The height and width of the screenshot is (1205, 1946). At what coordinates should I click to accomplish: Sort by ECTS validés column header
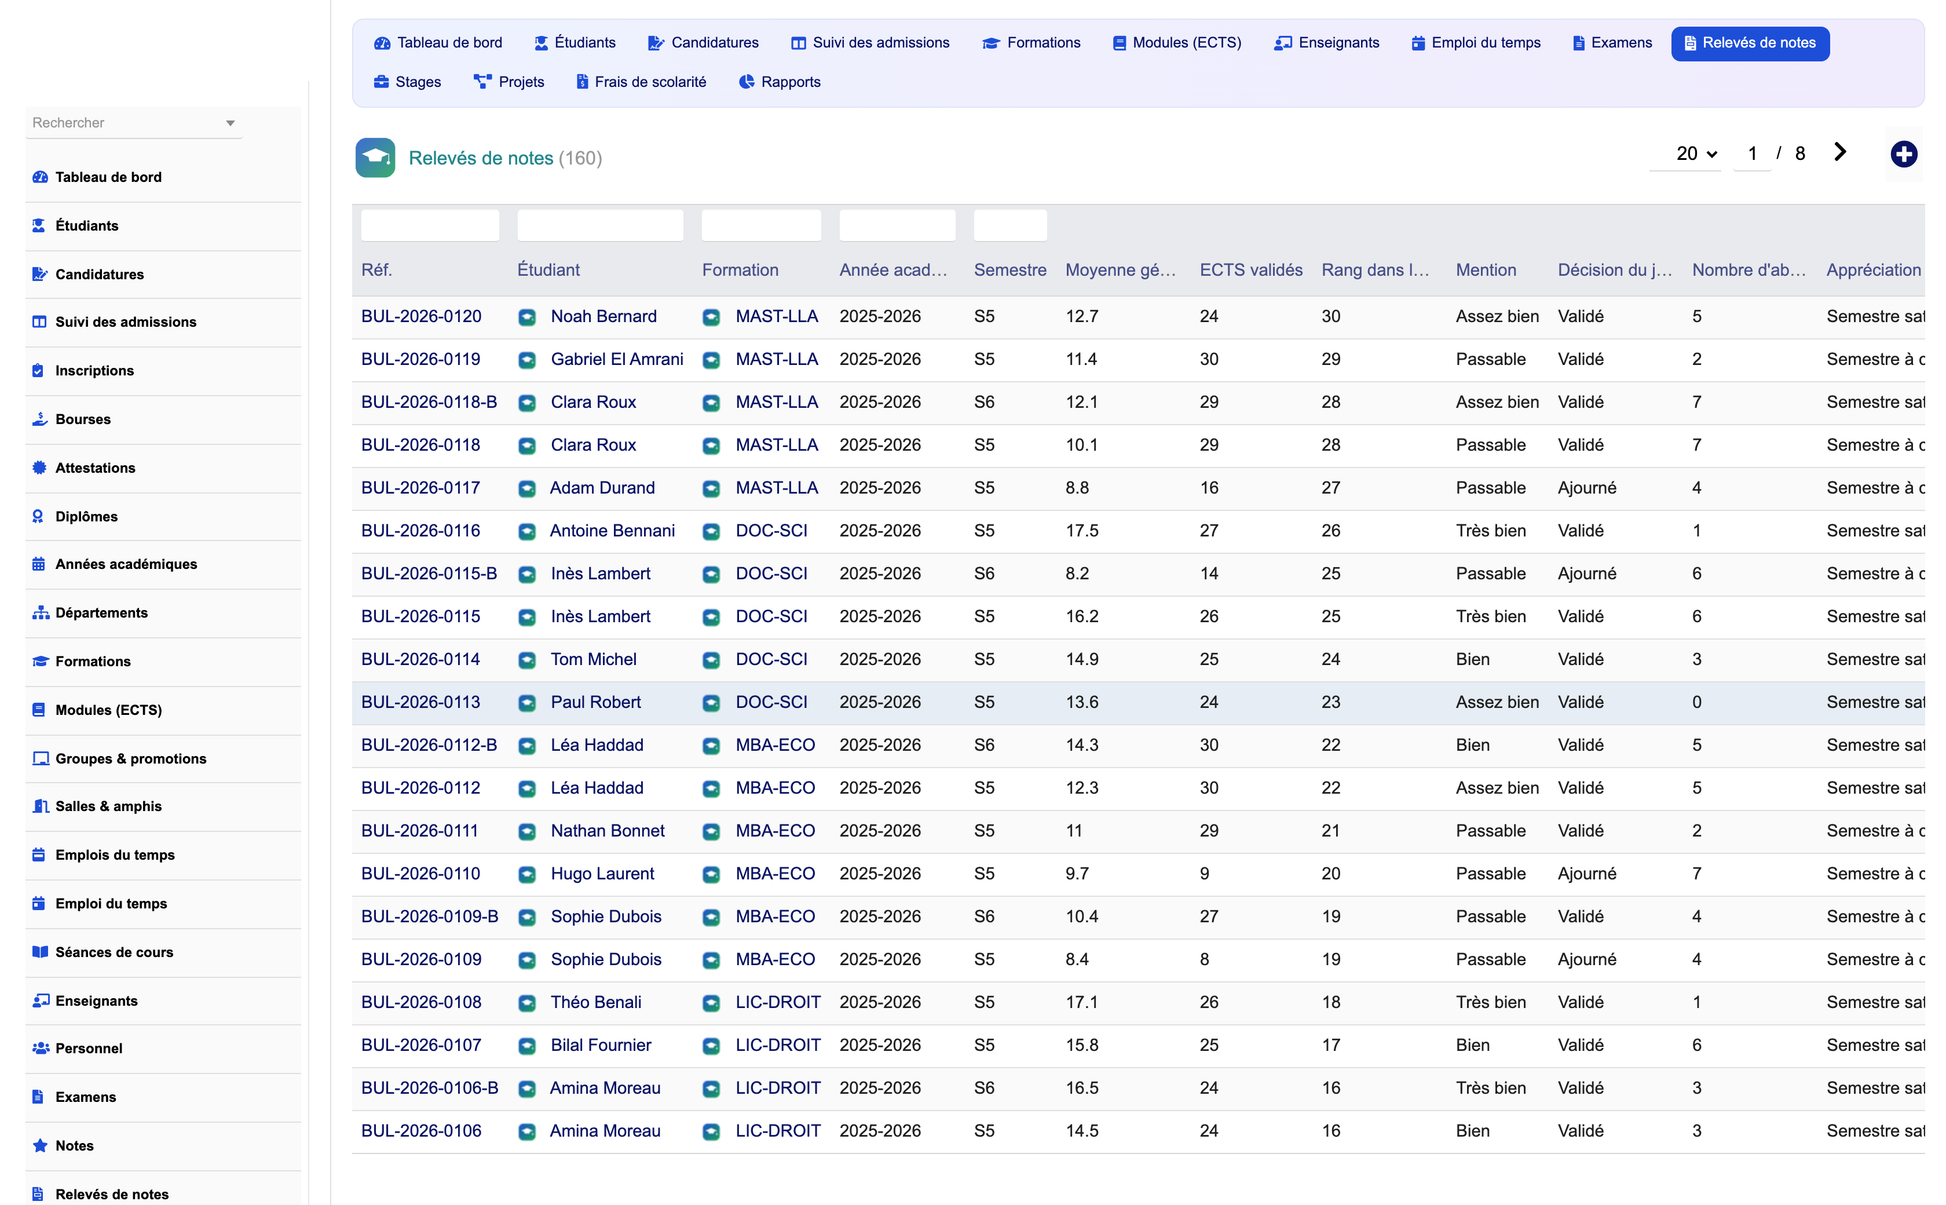pos(1251,270)
